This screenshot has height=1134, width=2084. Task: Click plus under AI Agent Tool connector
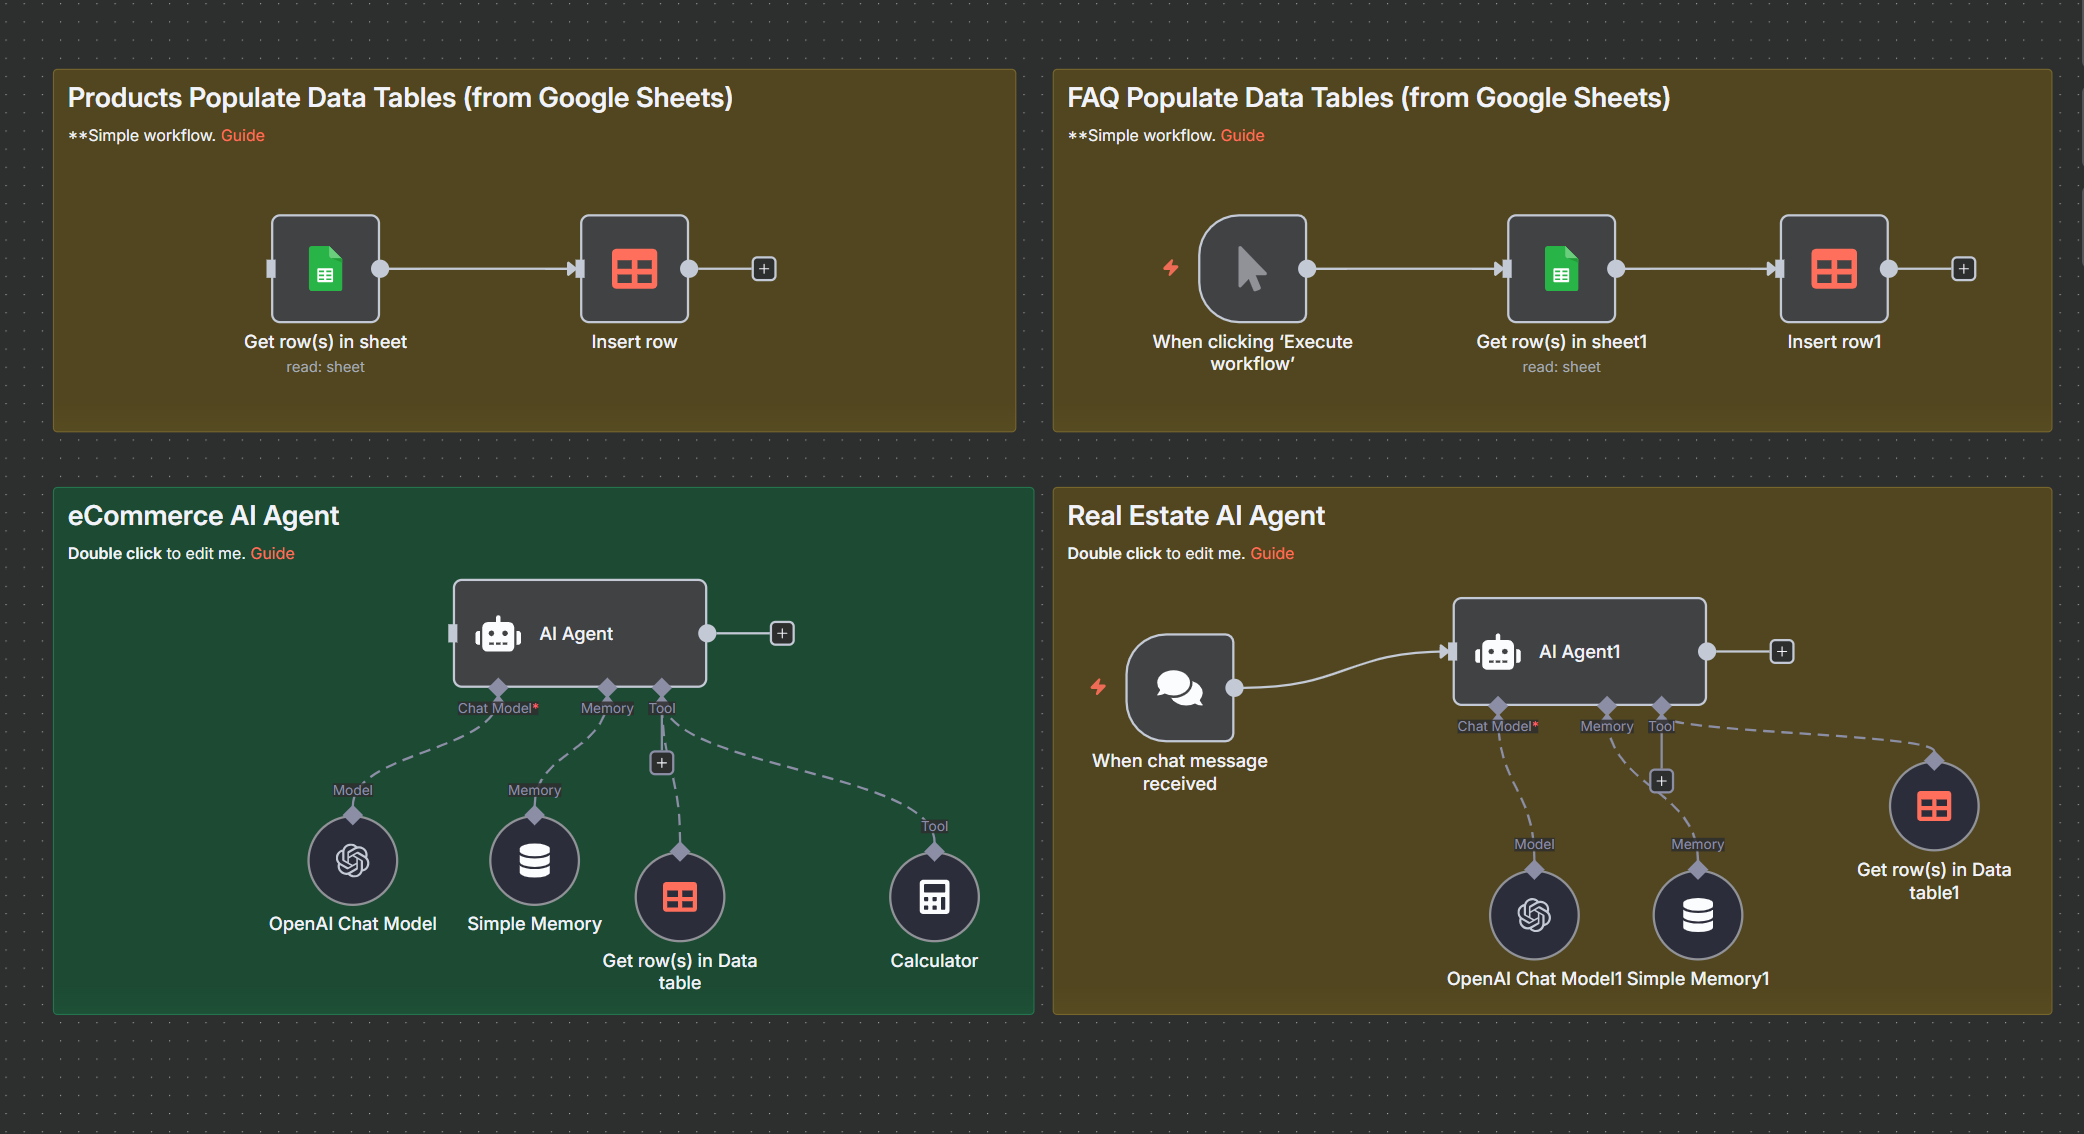click(661, 763)
